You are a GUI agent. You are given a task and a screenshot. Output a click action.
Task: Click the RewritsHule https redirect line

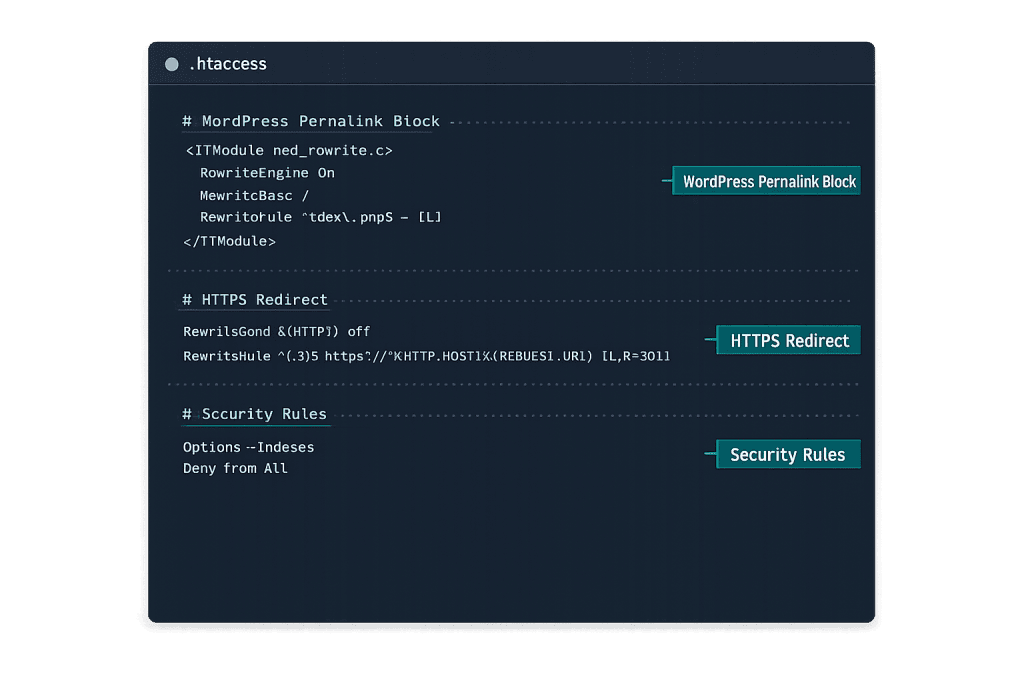[426, 357]
